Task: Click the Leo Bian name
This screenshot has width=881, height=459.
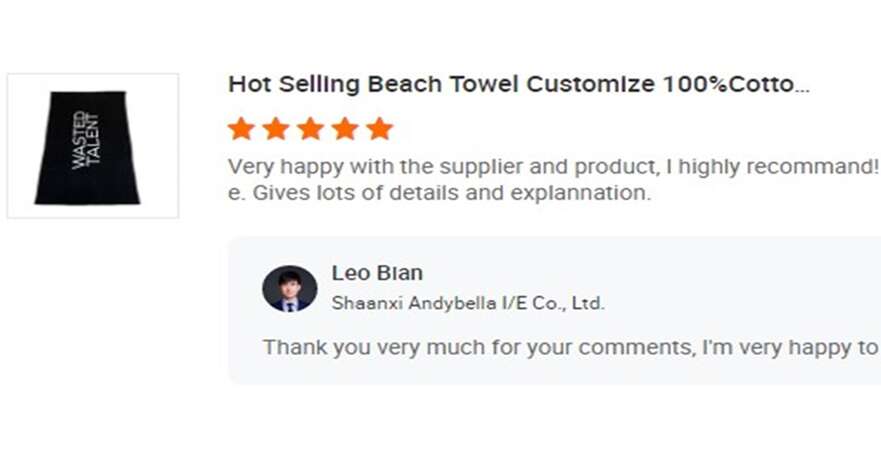Action: click(x=377, y=273)
